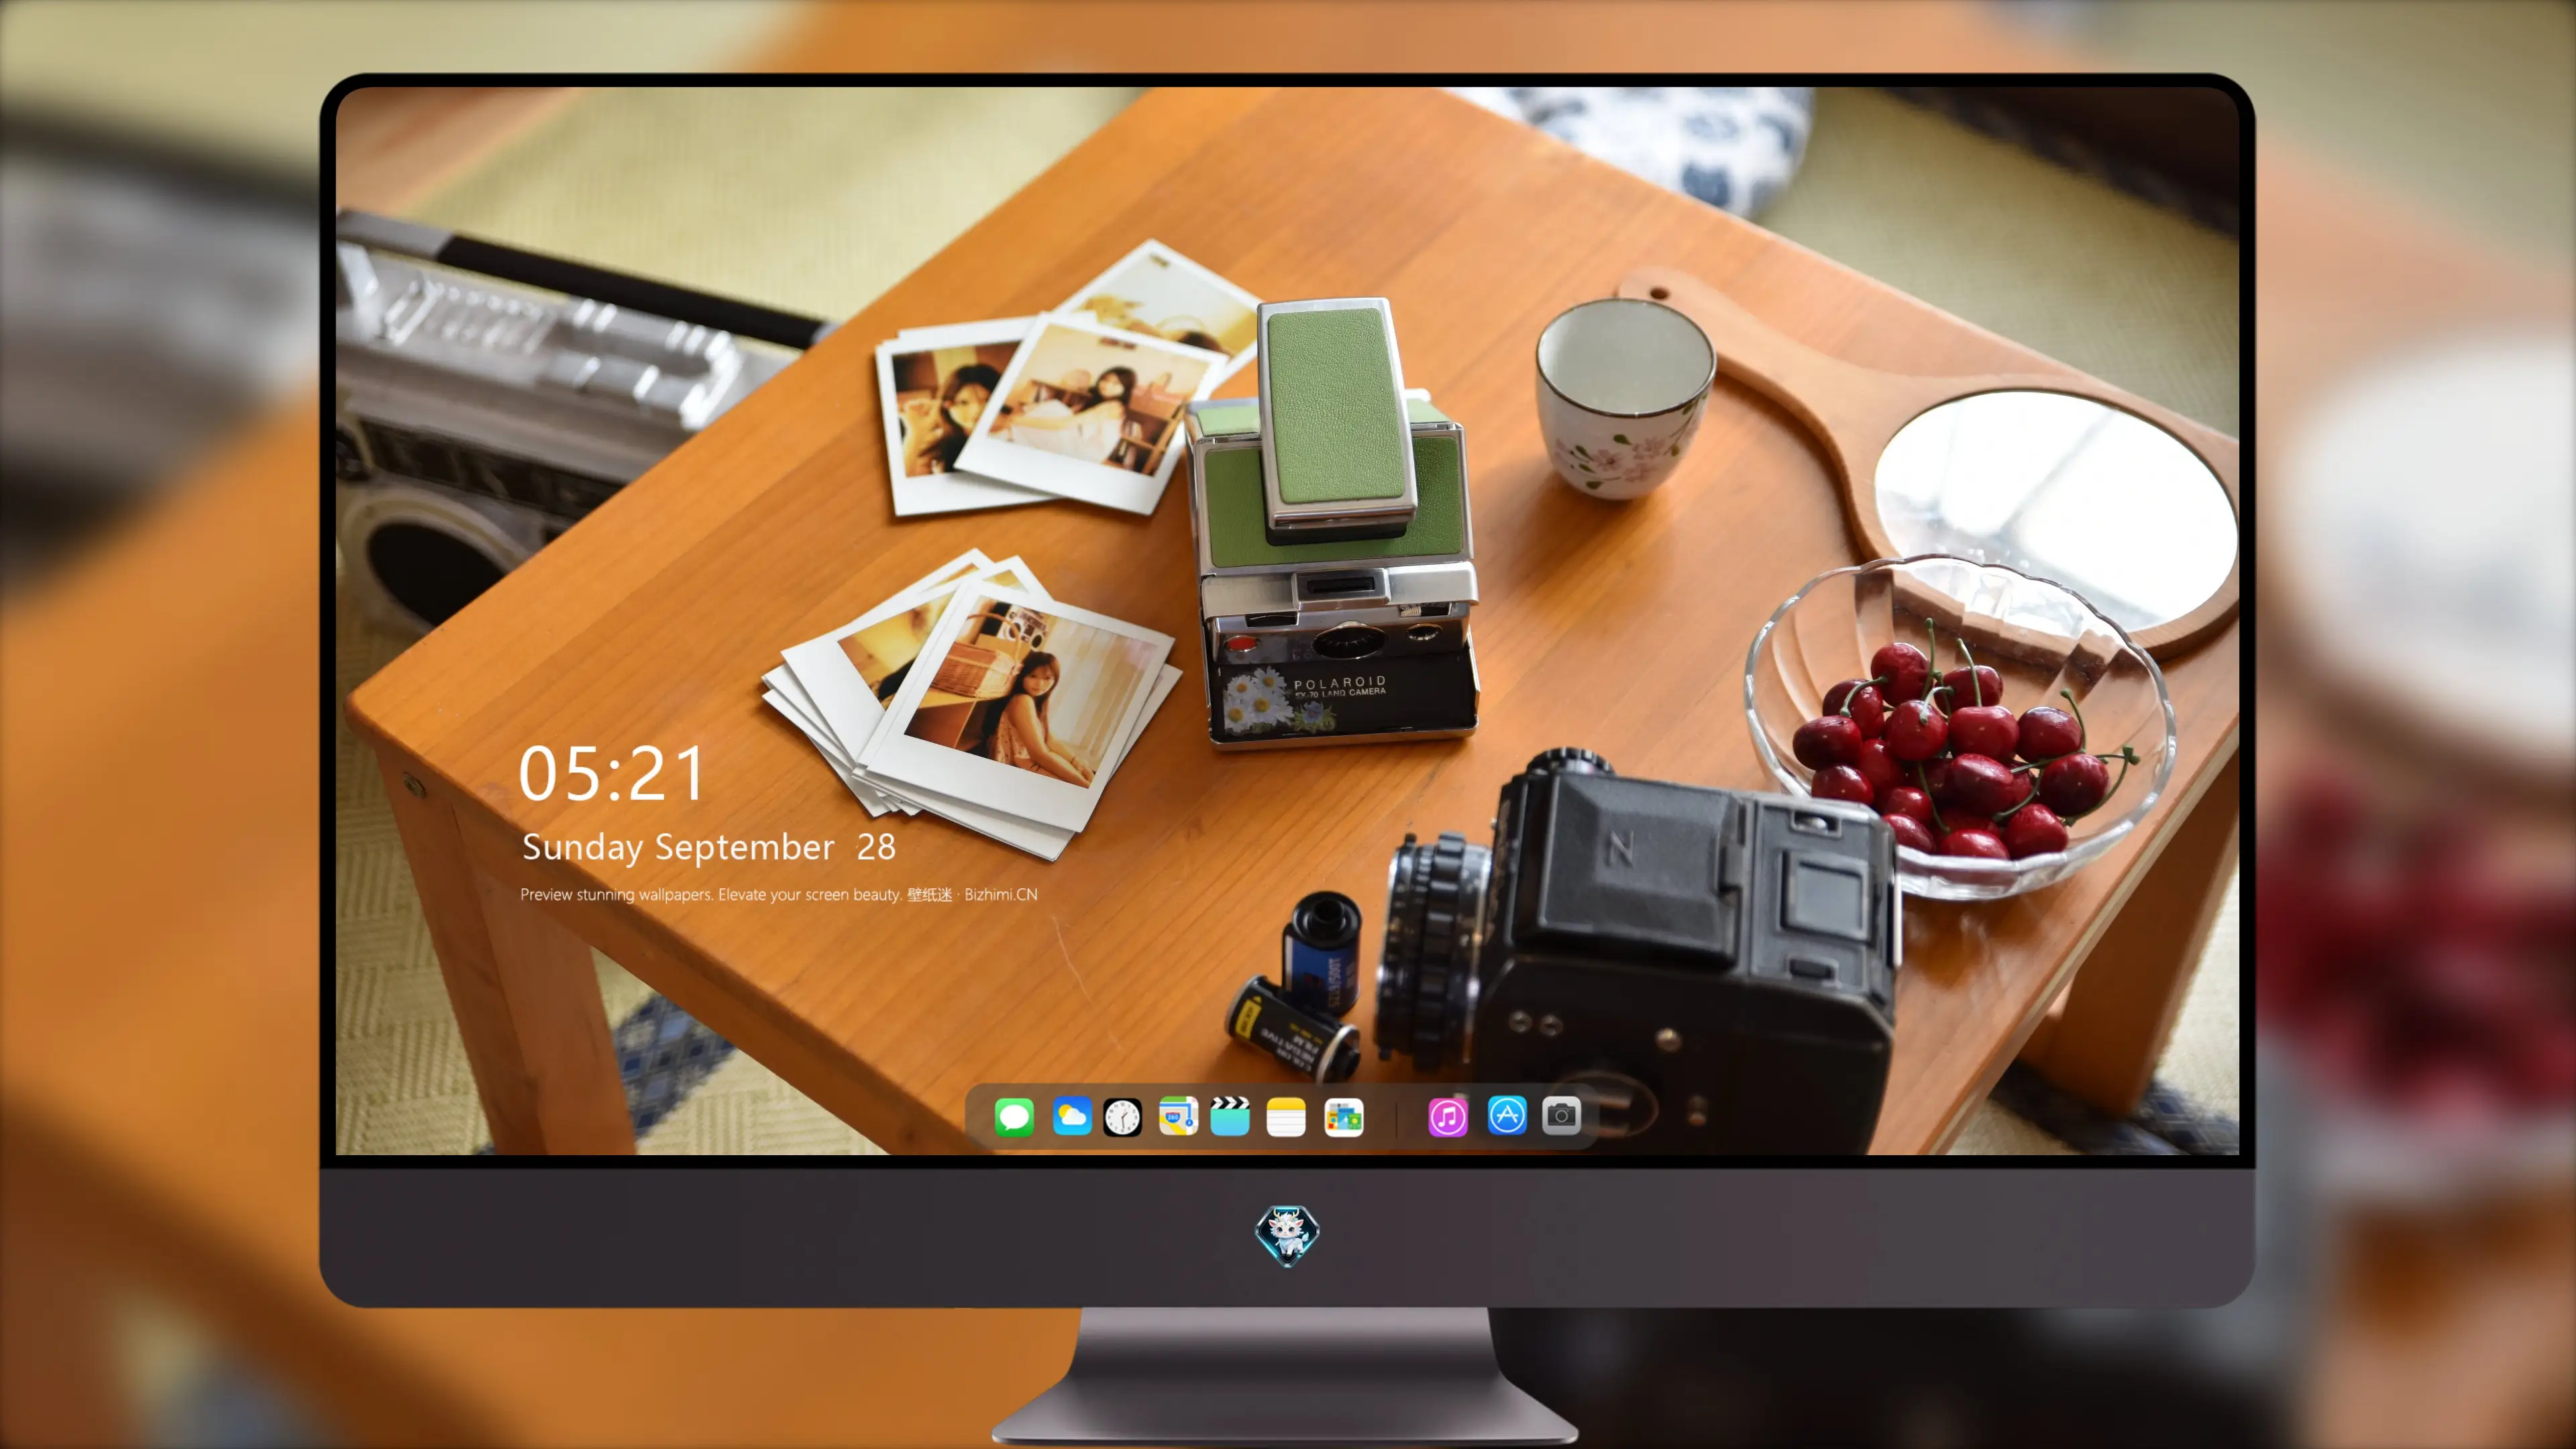Open the App Store icon
2576x1449 pixels.
click(1507, 1115)
